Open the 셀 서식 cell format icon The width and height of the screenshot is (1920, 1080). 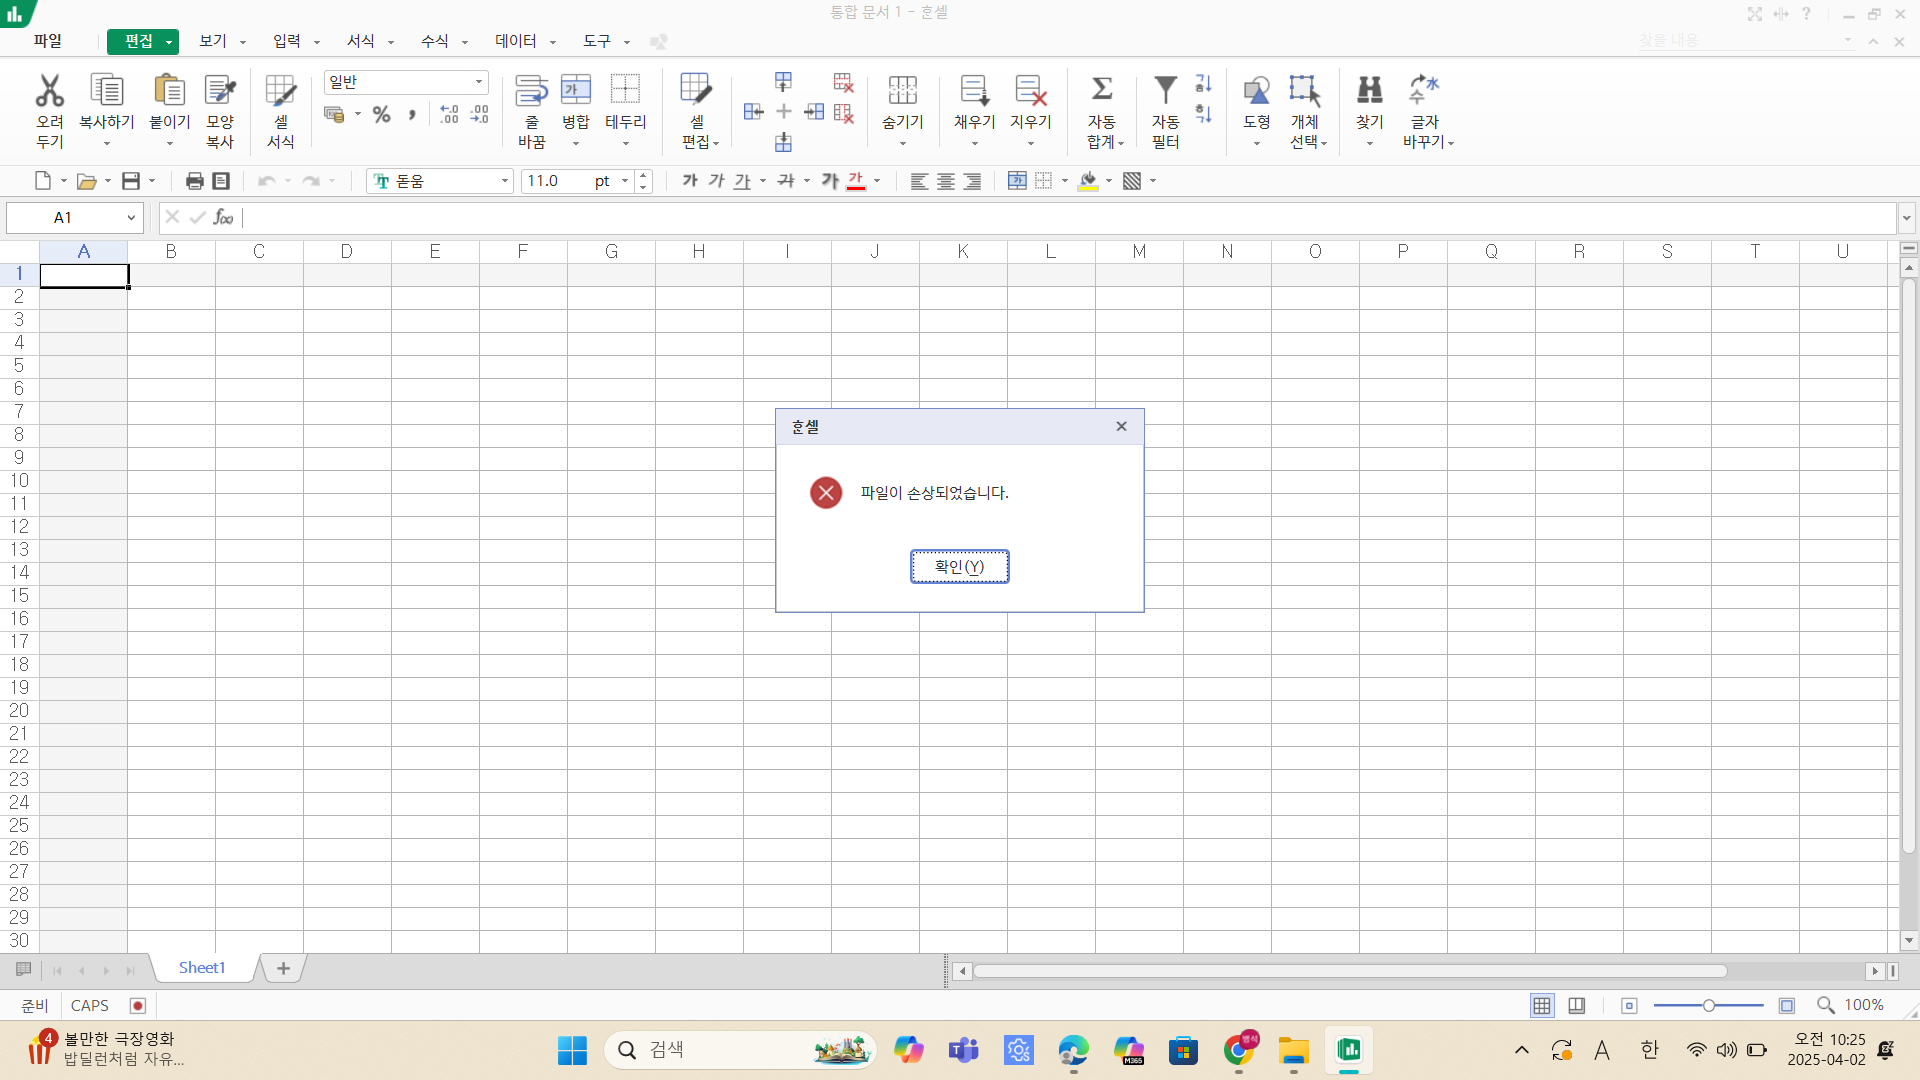pyautogui.click(x=281, y=91)
